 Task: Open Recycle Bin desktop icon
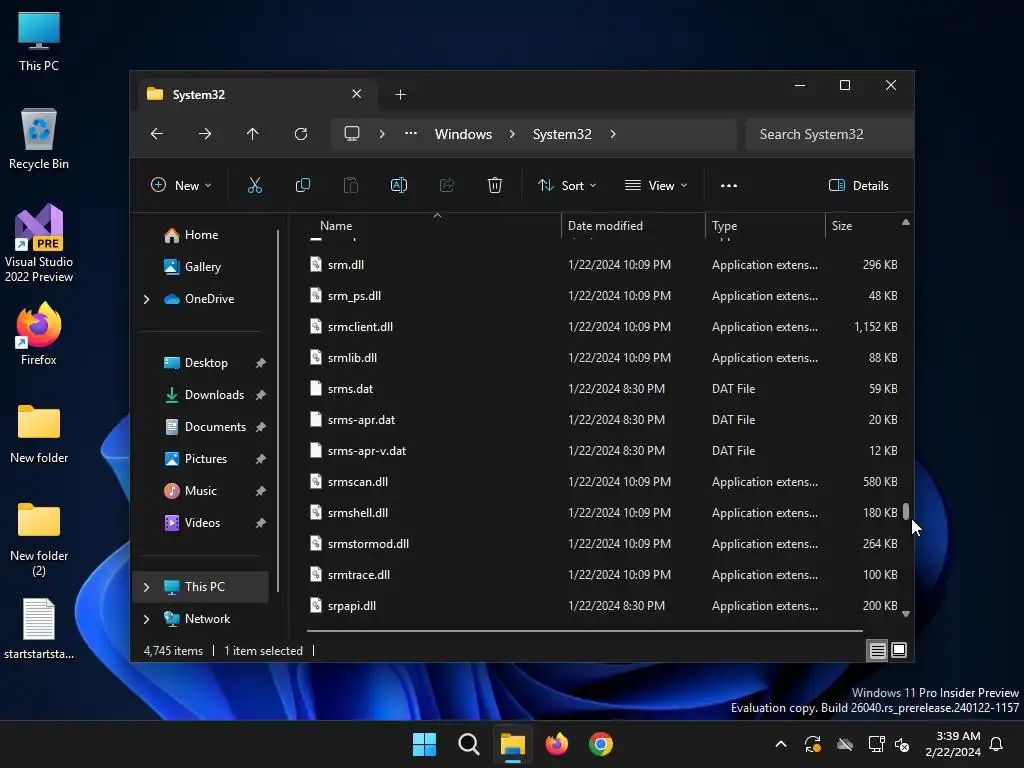(39, 139)
